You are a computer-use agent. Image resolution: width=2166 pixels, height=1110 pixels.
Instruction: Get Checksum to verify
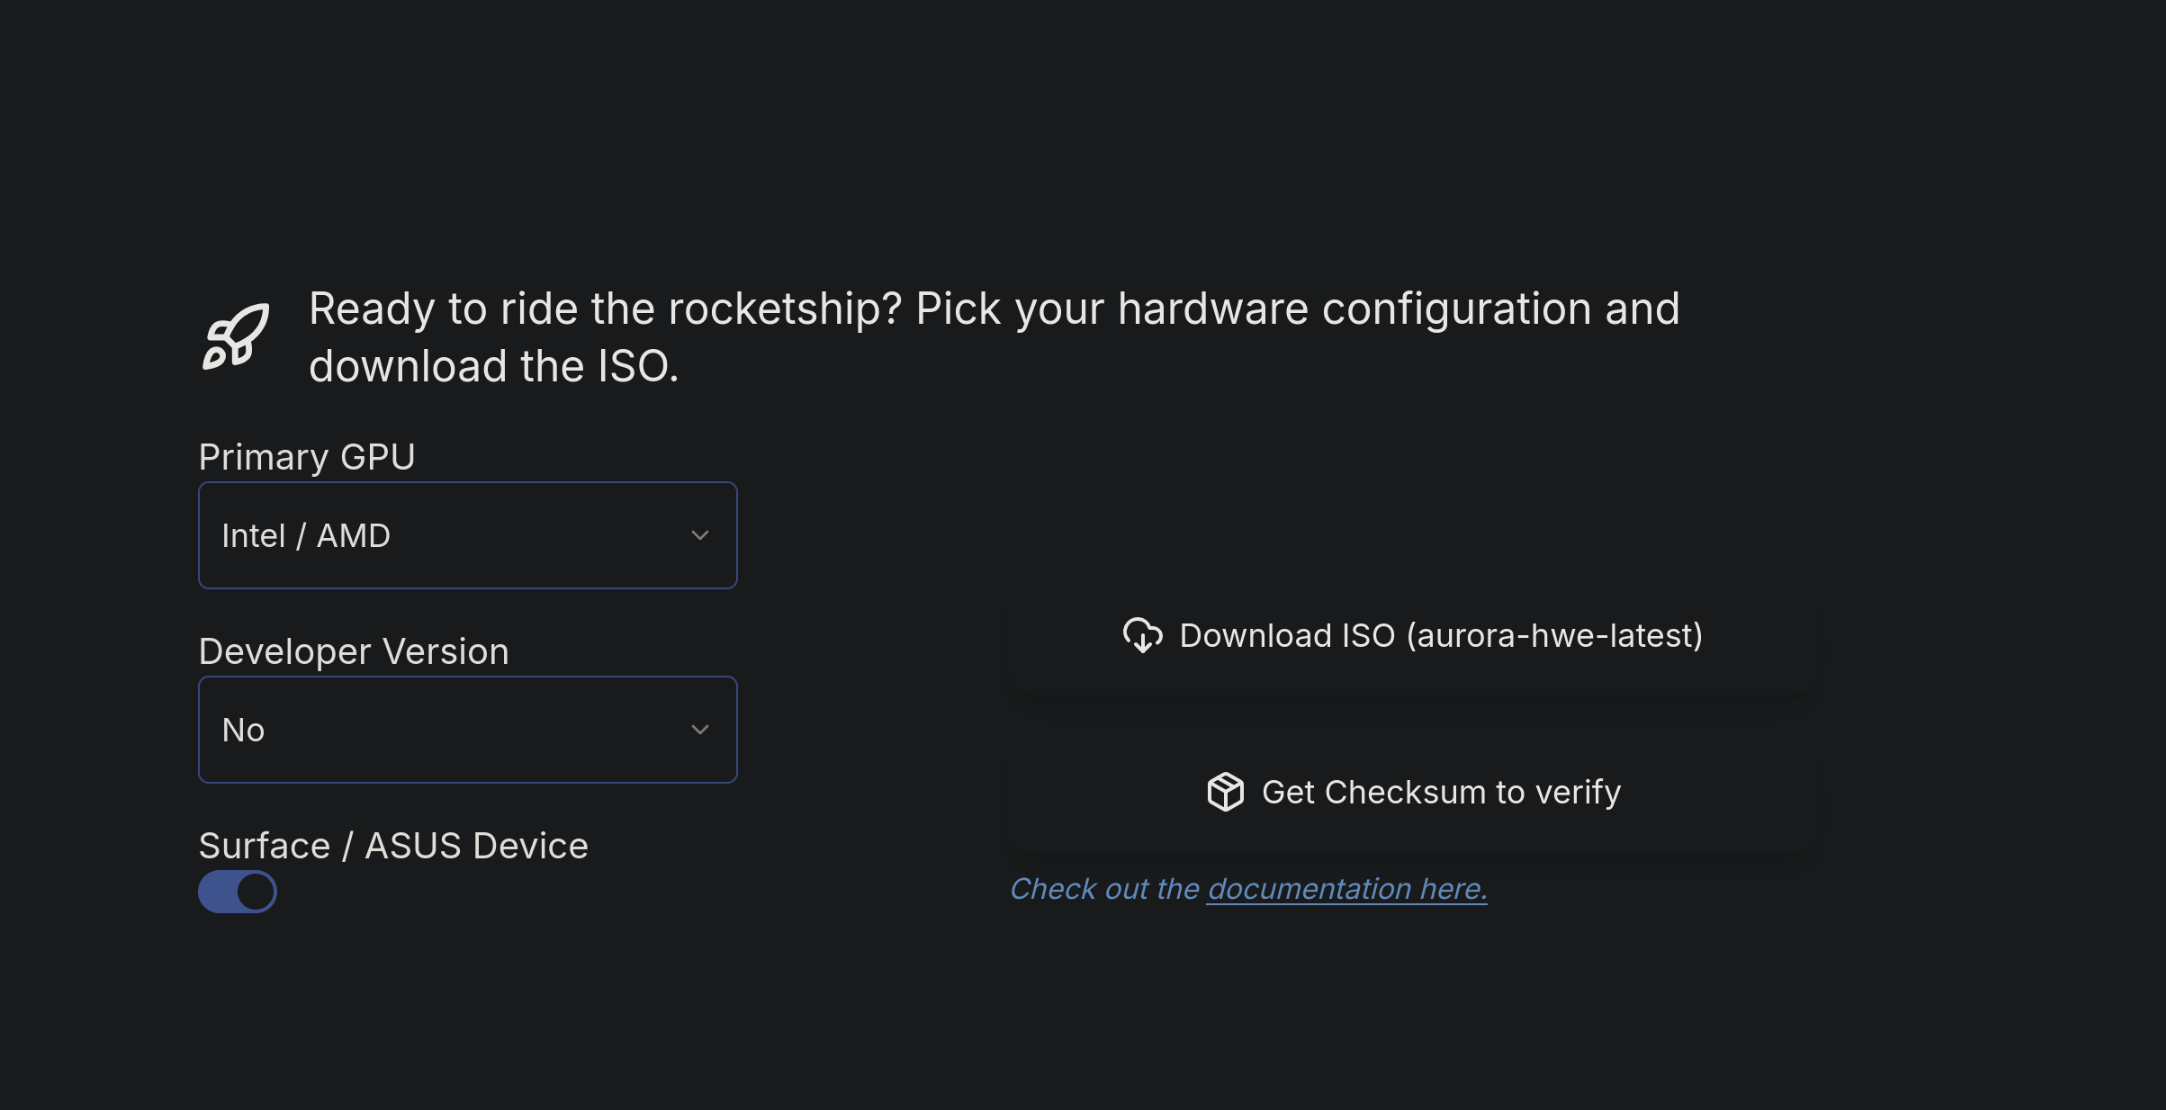click(x=1412, y=792)
